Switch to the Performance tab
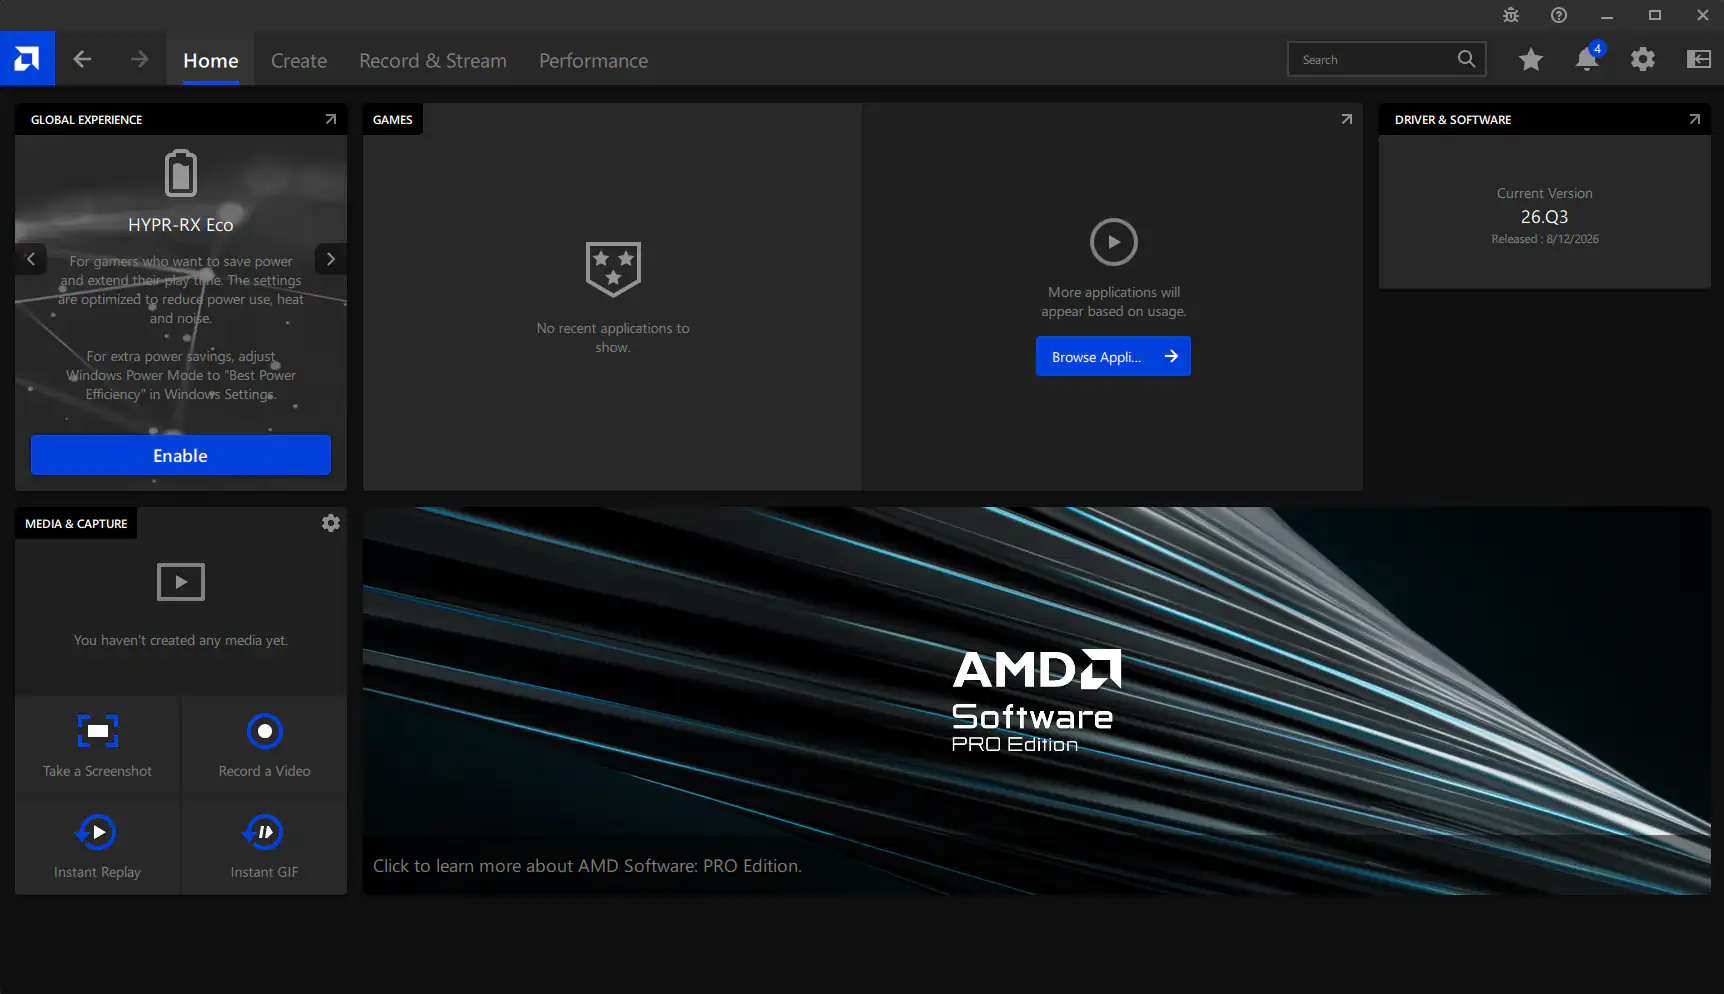Screen dimensions: 1724x994 tap(594, 60)
